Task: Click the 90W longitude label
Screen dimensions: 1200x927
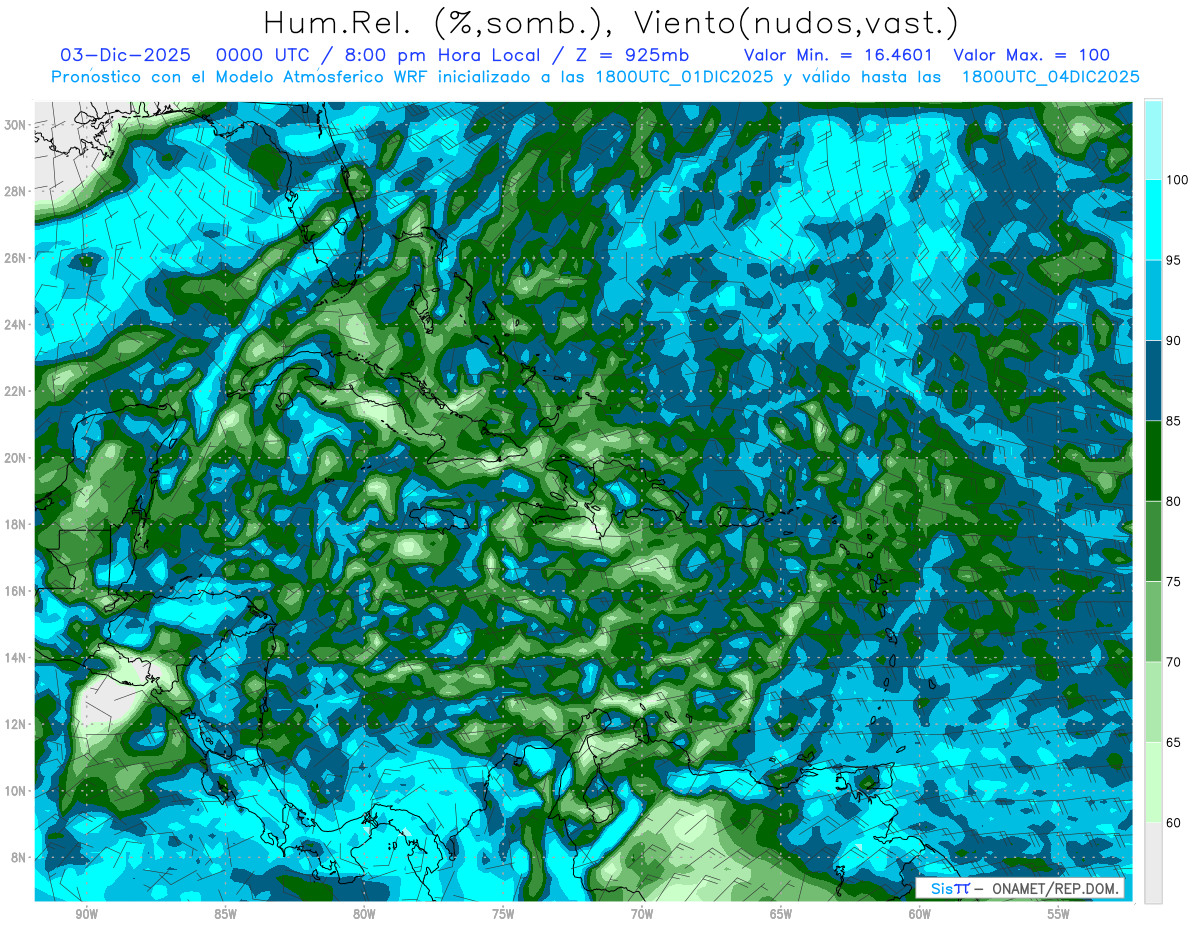Action: [x=86, y=914]
